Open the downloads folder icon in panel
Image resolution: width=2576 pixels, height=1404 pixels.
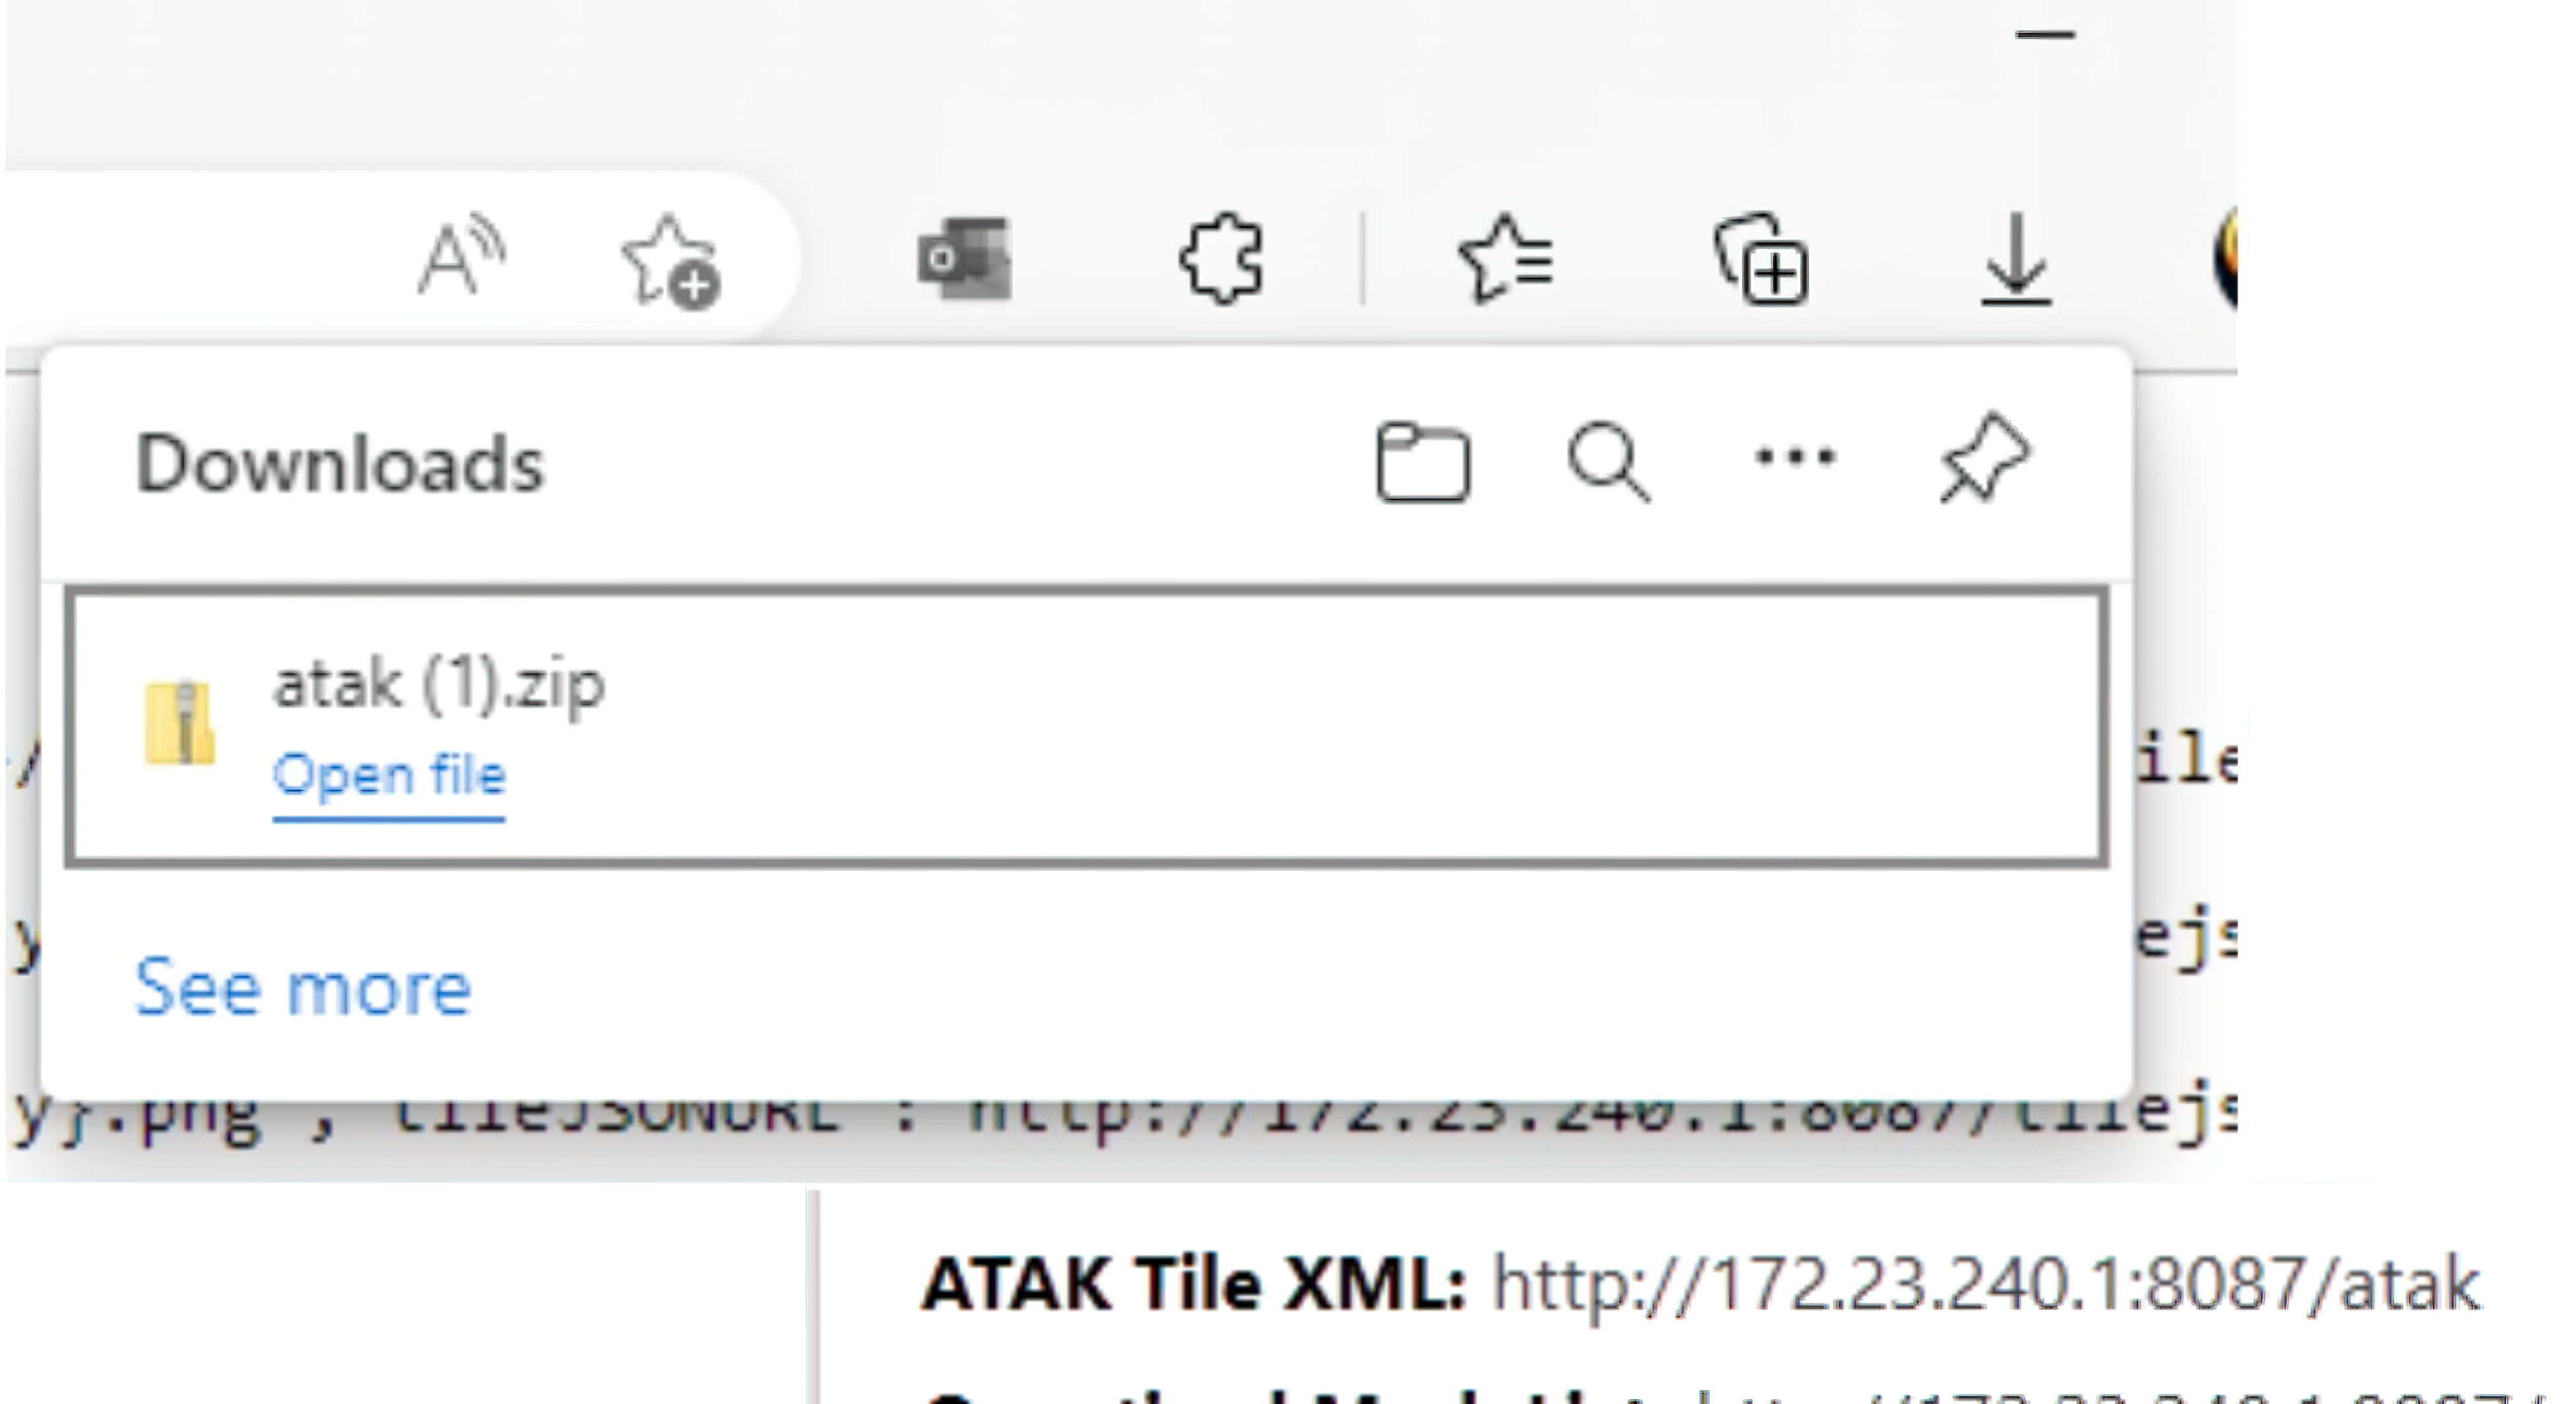pos(1423,462)
